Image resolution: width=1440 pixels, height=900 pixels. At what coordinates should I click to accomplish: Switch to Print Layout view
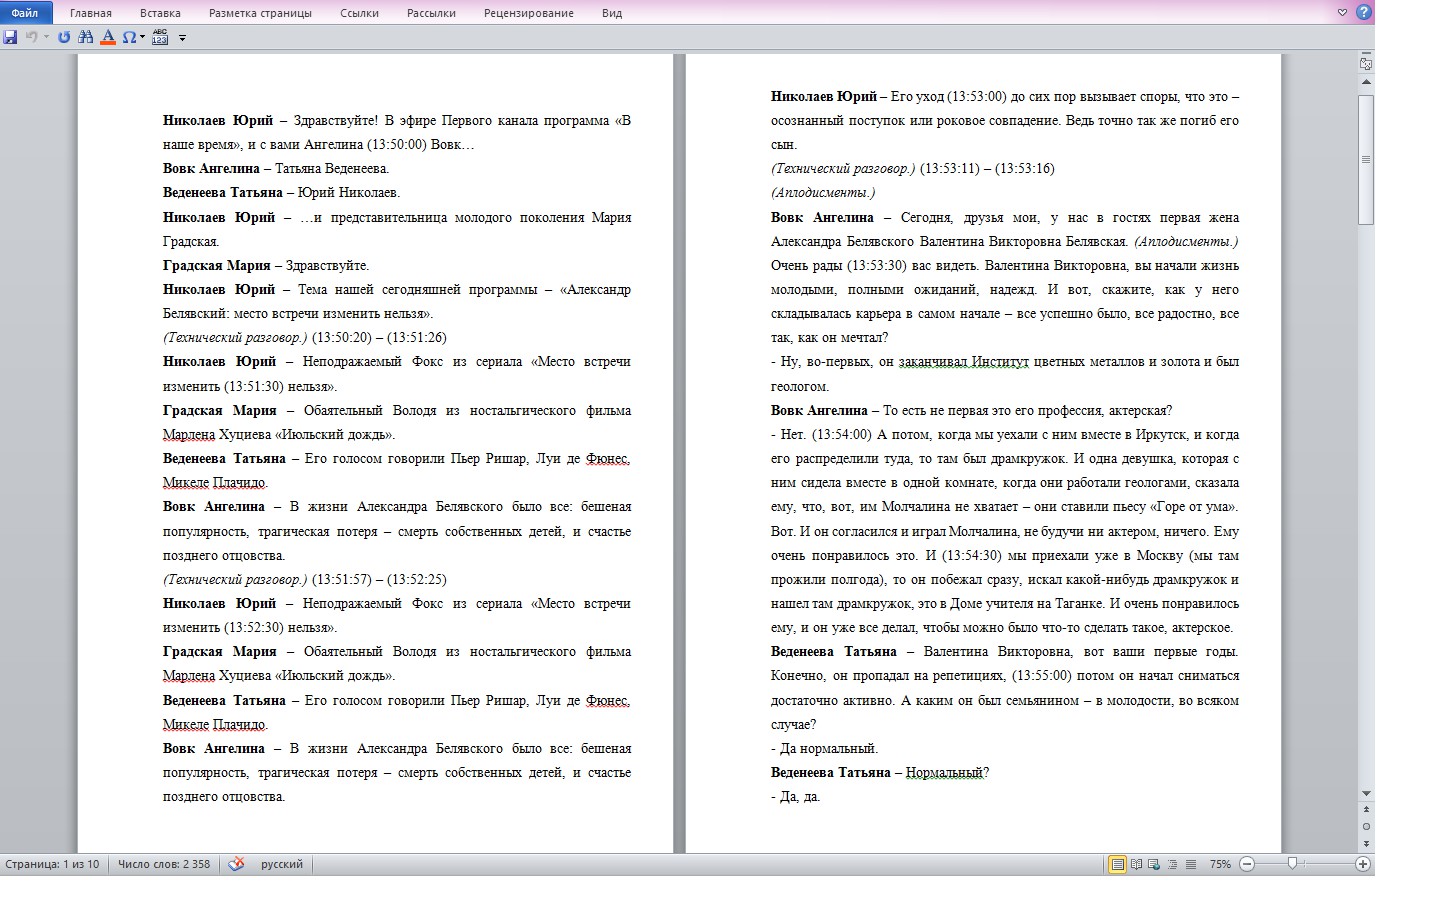click(1117, 864)
